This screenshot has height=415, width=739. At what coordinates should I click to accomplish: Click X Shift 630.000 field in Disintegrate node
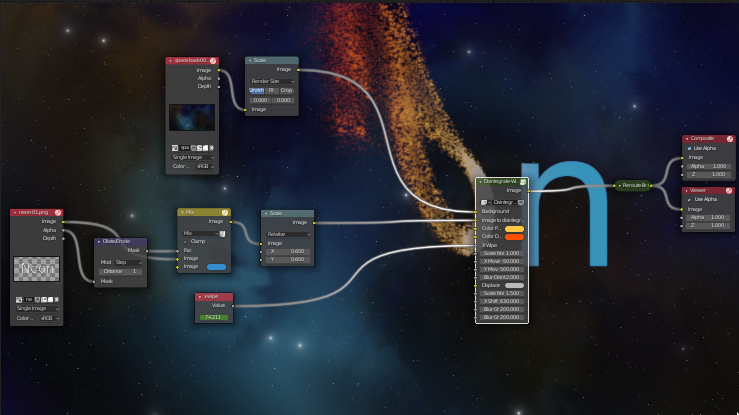[501, 301]
